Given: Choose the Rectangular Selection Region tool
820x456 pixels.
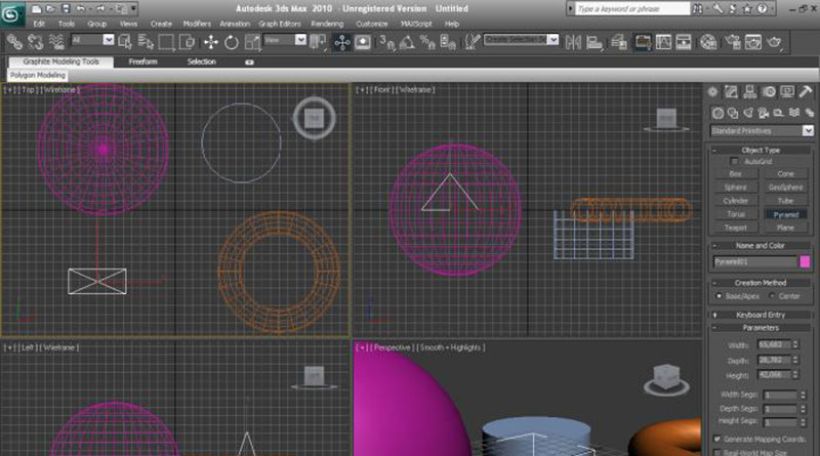Looking at the screenshot, I should click(x=166, y=42).
